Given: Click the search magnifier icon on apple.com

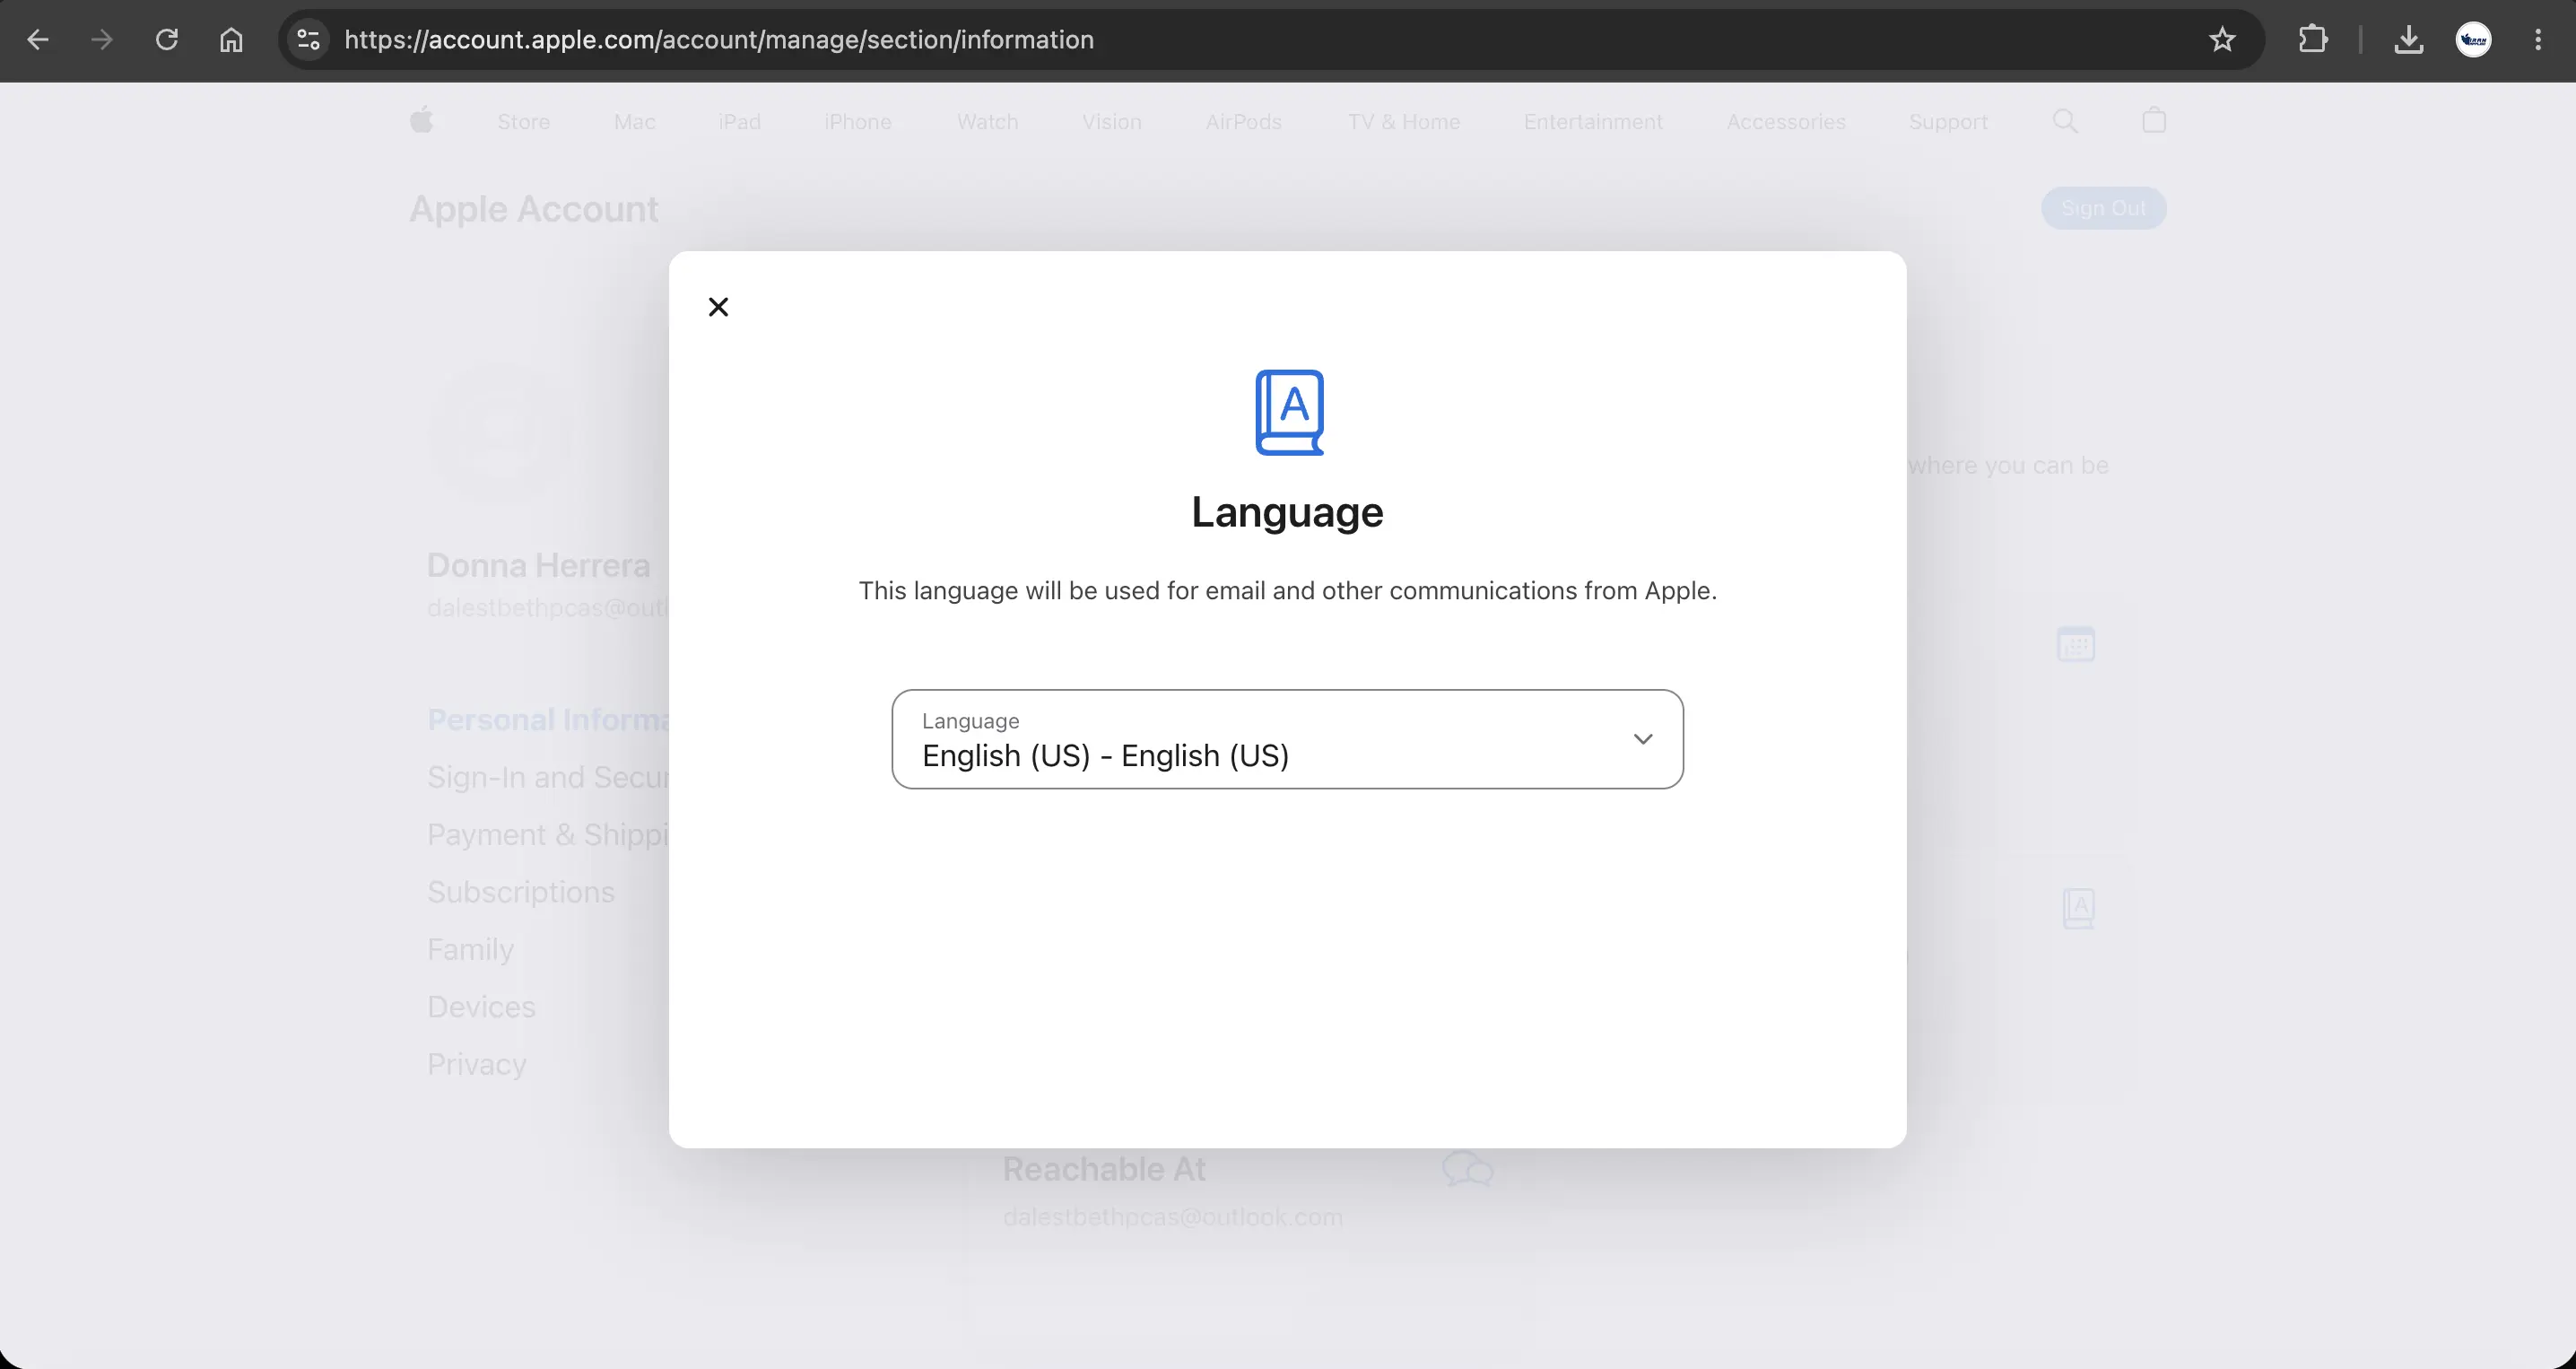Looking at the screenshot, I should click(x=2065, y=121).
